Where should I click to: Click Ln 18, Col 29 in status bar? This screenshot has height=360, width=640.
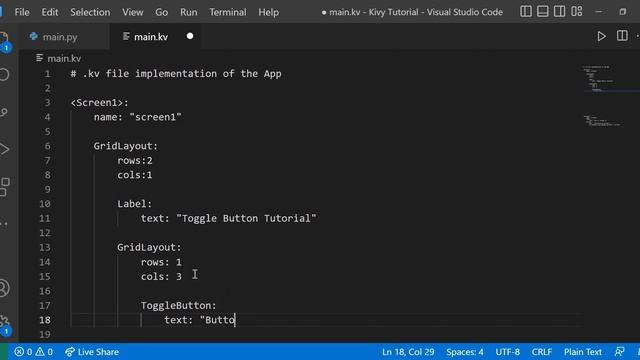tap(408, 352)
